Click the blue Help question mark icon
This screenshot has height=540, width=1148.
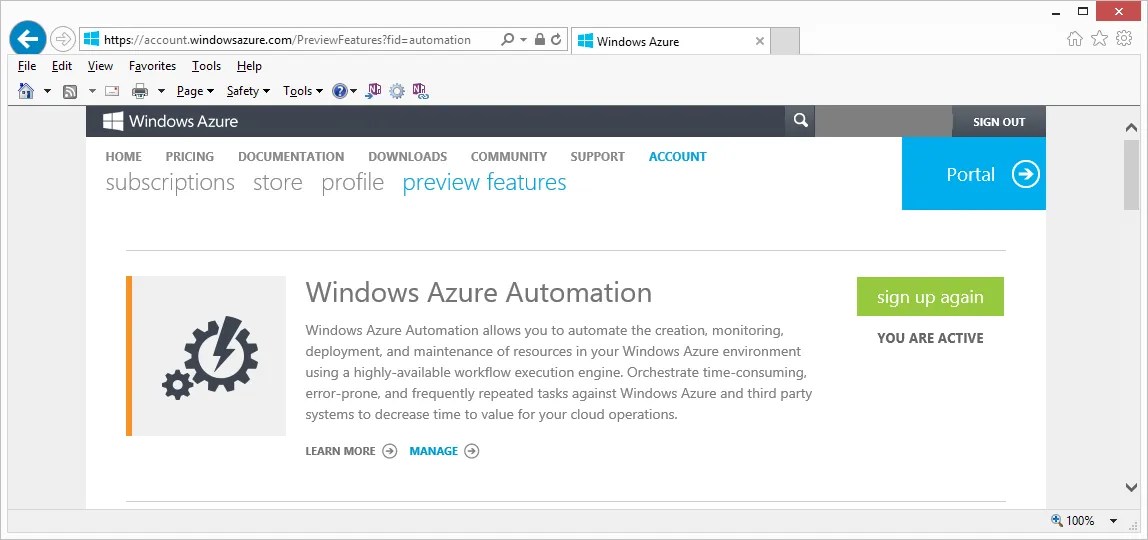(x=340, y=91)
